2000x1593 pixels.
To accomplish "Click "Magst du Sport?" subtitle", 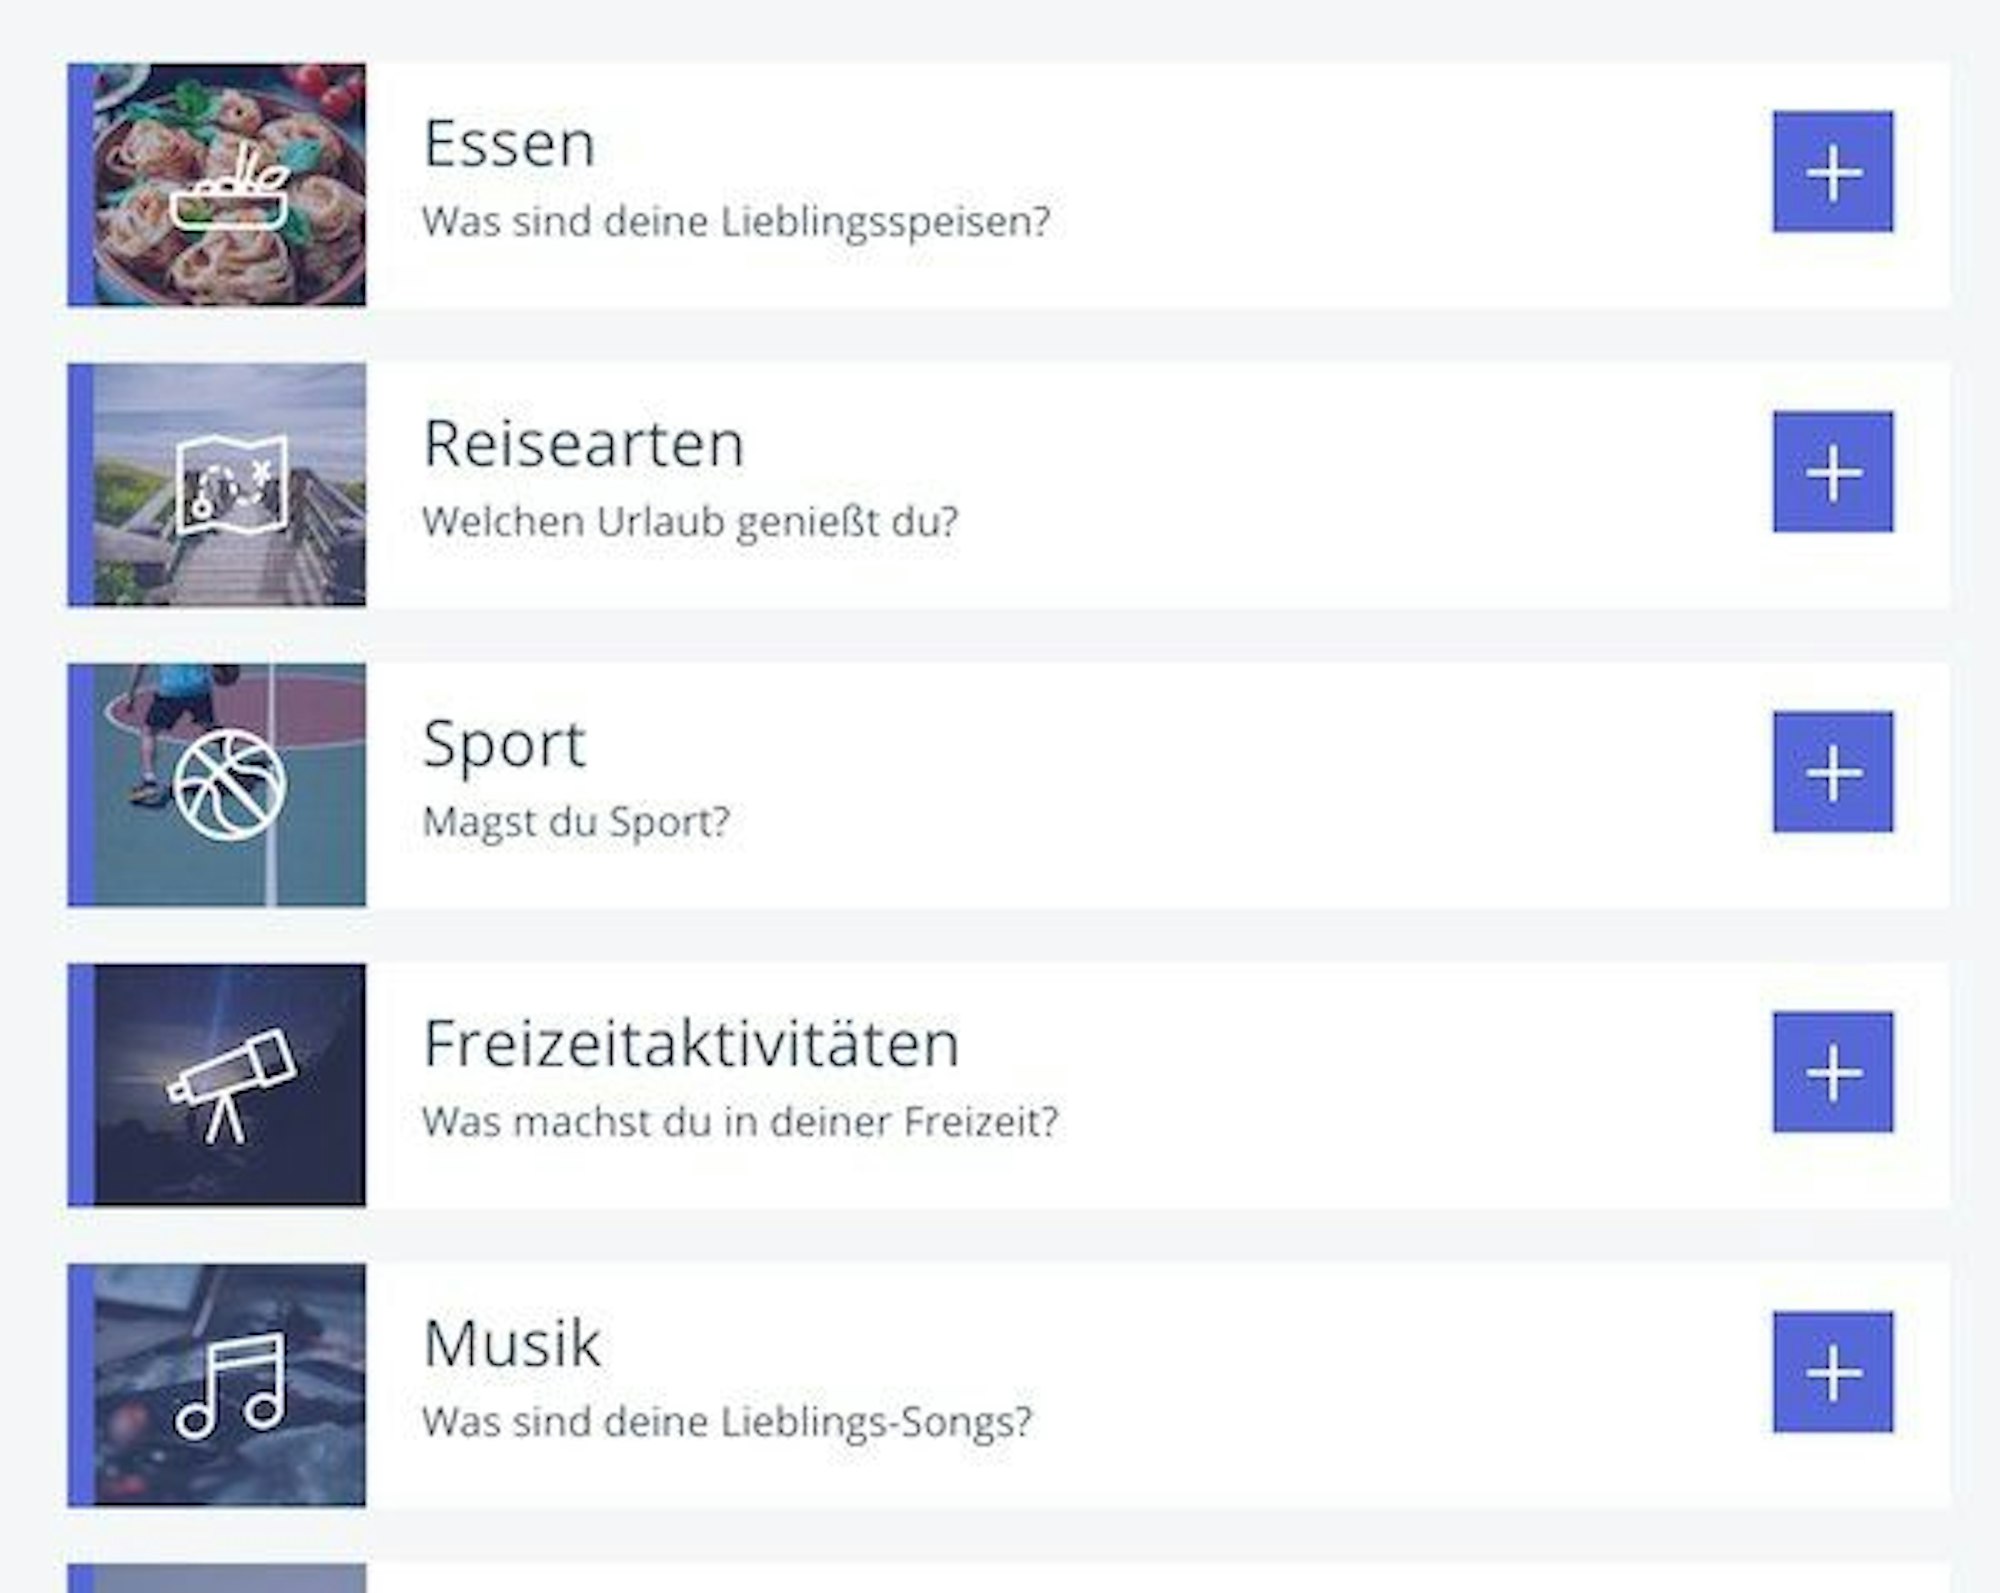I will click(575, 822).
